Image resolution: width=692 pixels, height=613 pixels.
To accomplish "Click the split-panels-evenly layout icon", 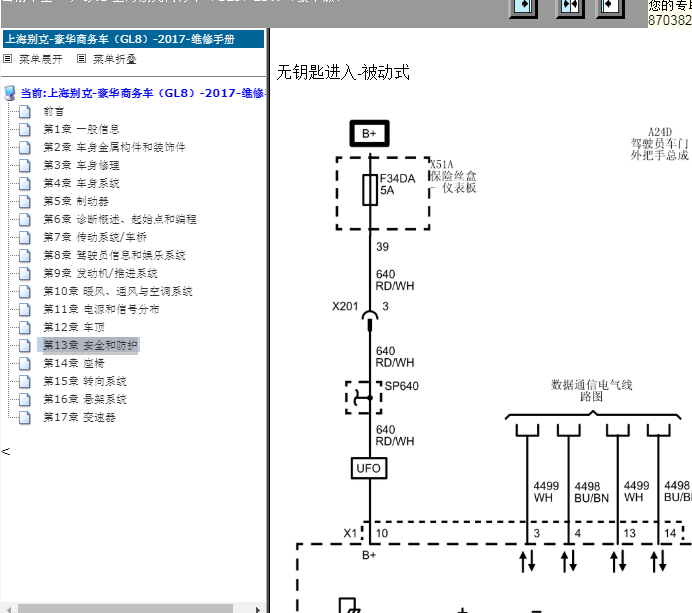I will (569, 7).
